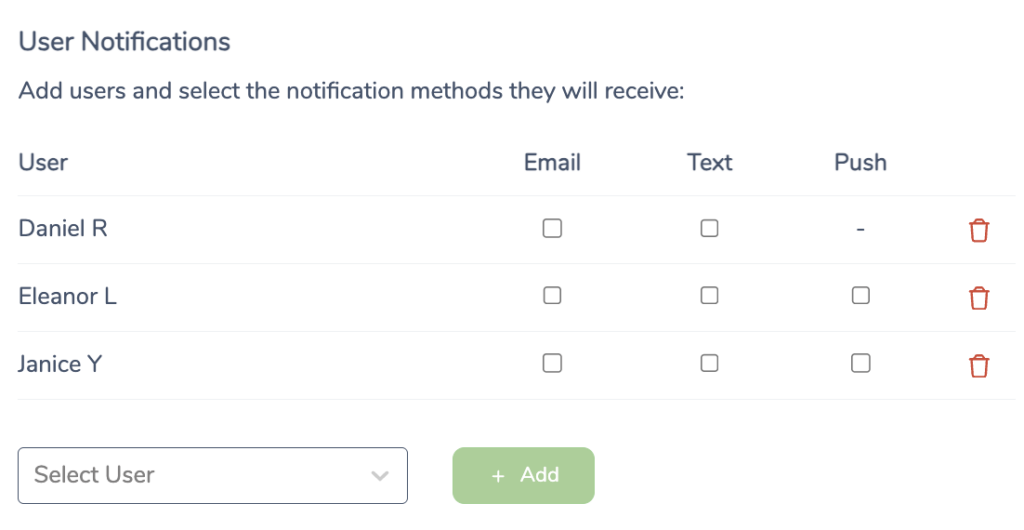Click the Email column header
The width and height of the screenshot is (1024, 530).
click(552, 162)
